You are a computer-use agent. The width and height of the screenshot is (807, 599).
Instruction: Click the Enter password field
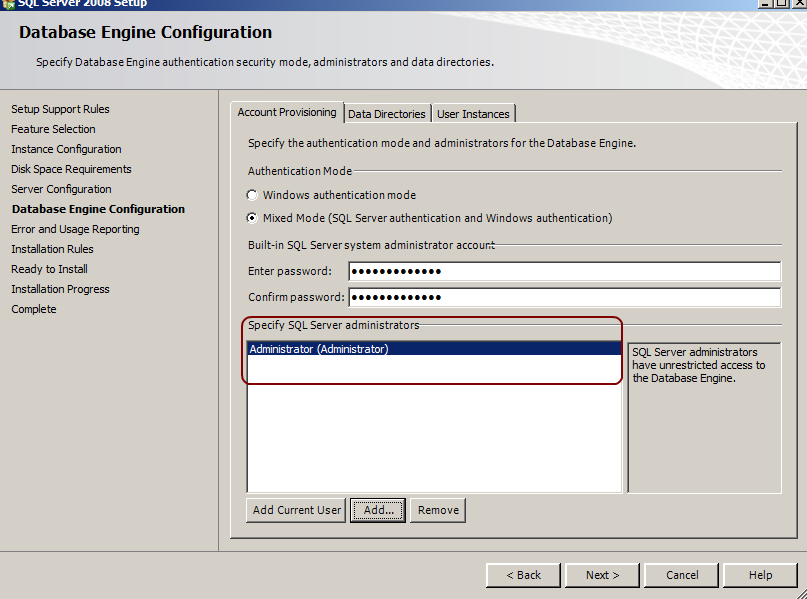click(x=564, y=271)
